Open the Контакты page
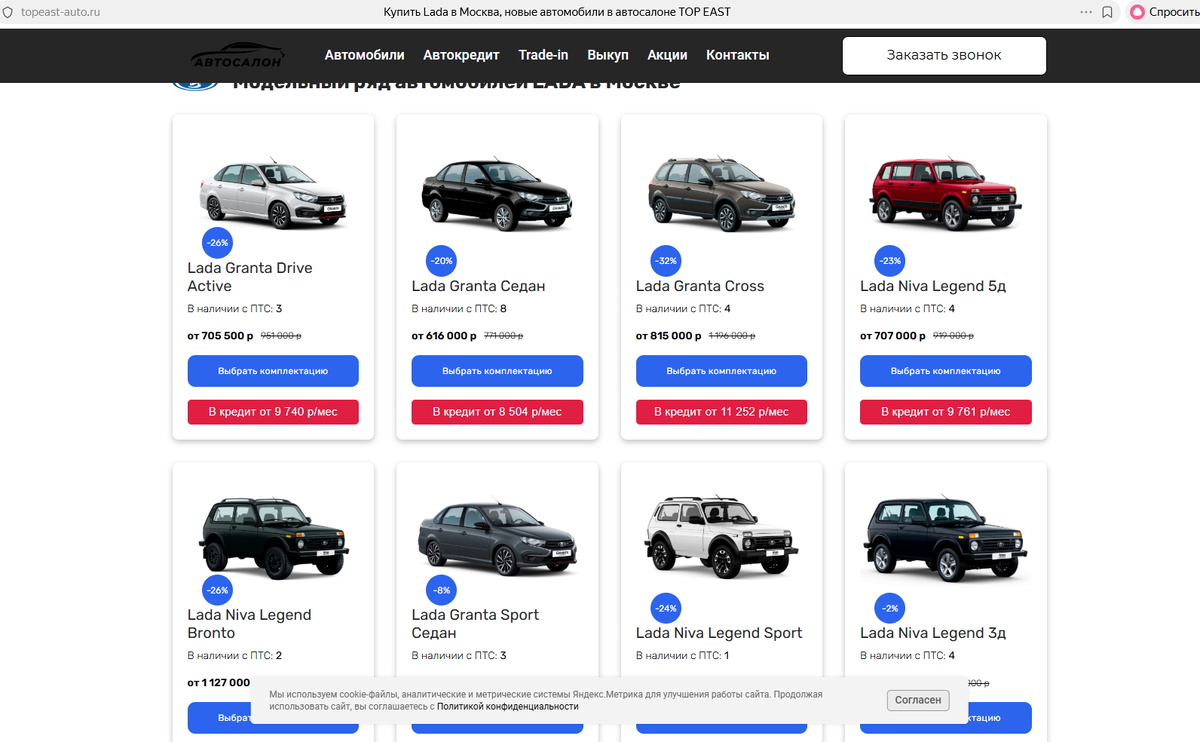Viewport: 1200px width, 742px height. 737,55
